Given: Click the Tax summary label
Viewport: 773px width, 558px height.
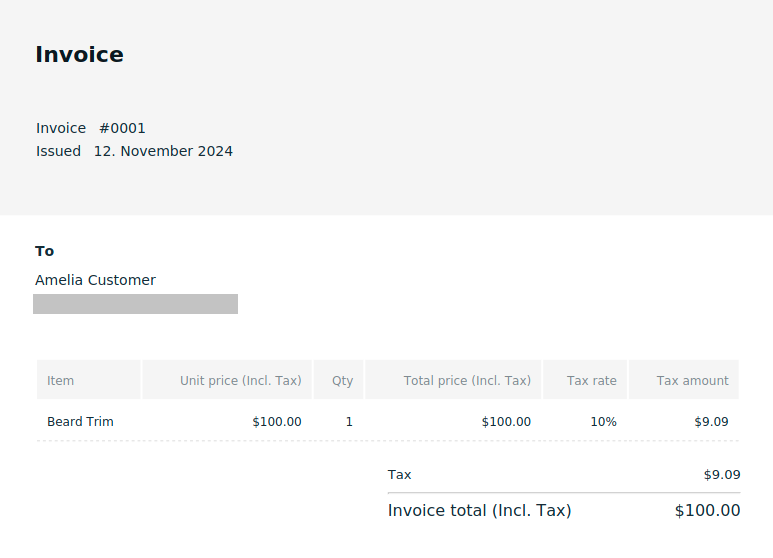Looking at the screenshot, I should [x=399, y=475].
